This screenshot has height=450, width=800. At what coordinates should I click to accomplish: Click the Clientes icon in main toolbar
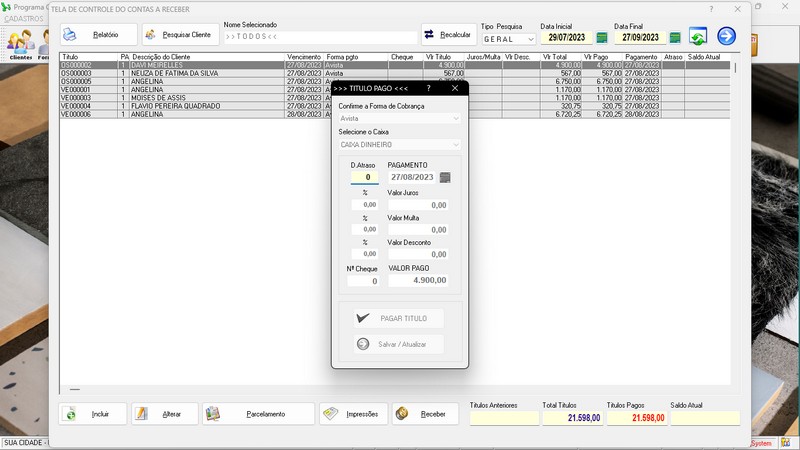click(x=20, y=44)
